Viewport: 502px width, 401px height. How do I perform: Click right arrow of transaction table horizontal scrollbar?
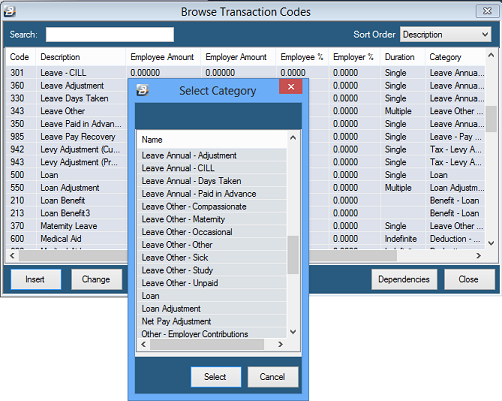(x=479, y=256)
